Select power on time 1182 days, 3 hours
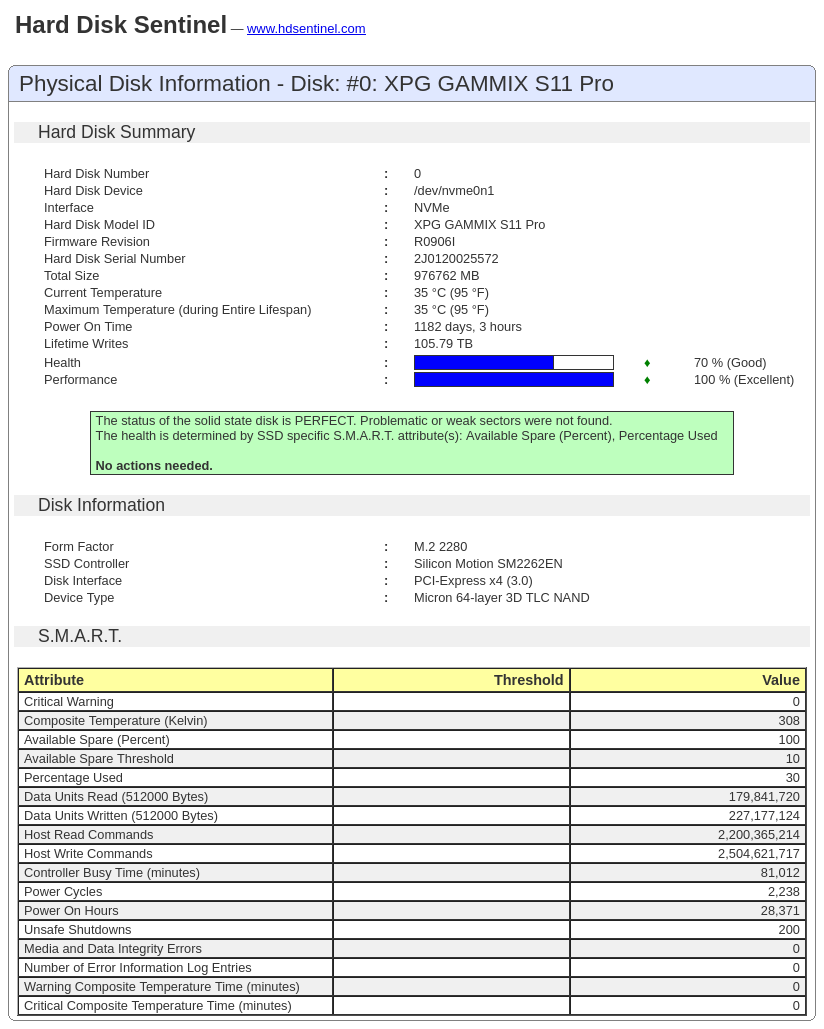824x1029 pixels. pos(467,327)
